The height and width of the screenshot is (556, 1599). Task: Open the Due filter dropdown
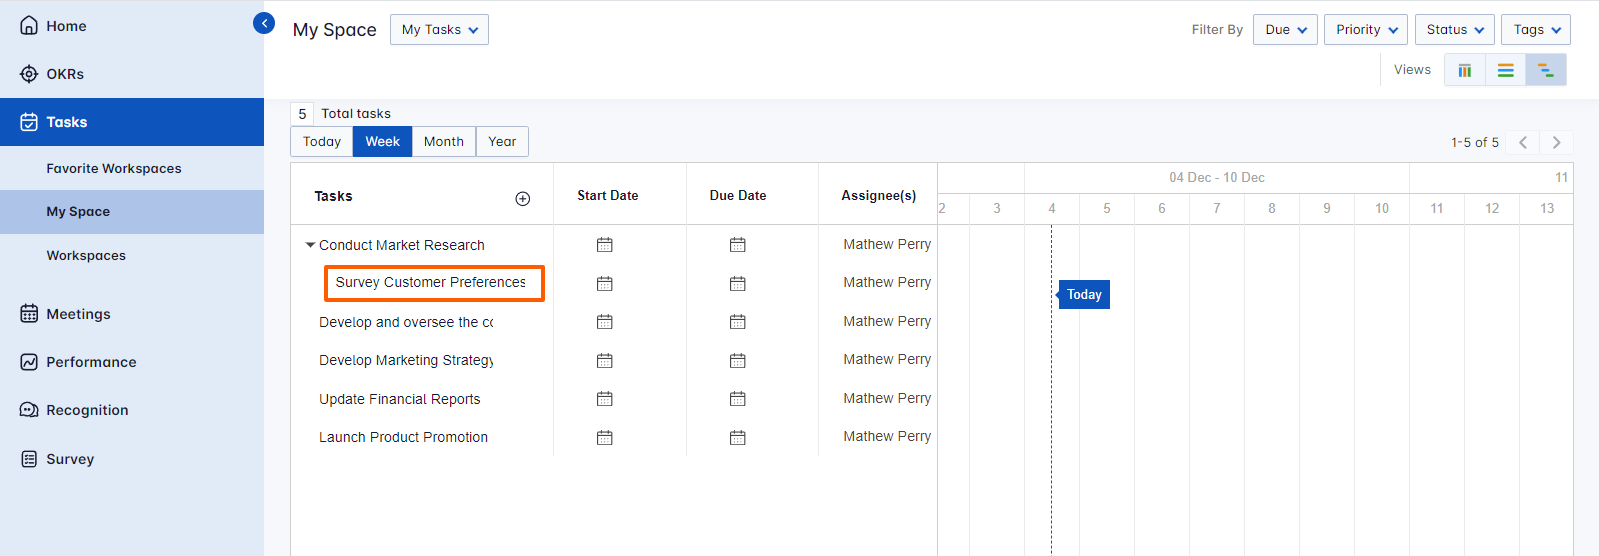[x=1285, y=30]
